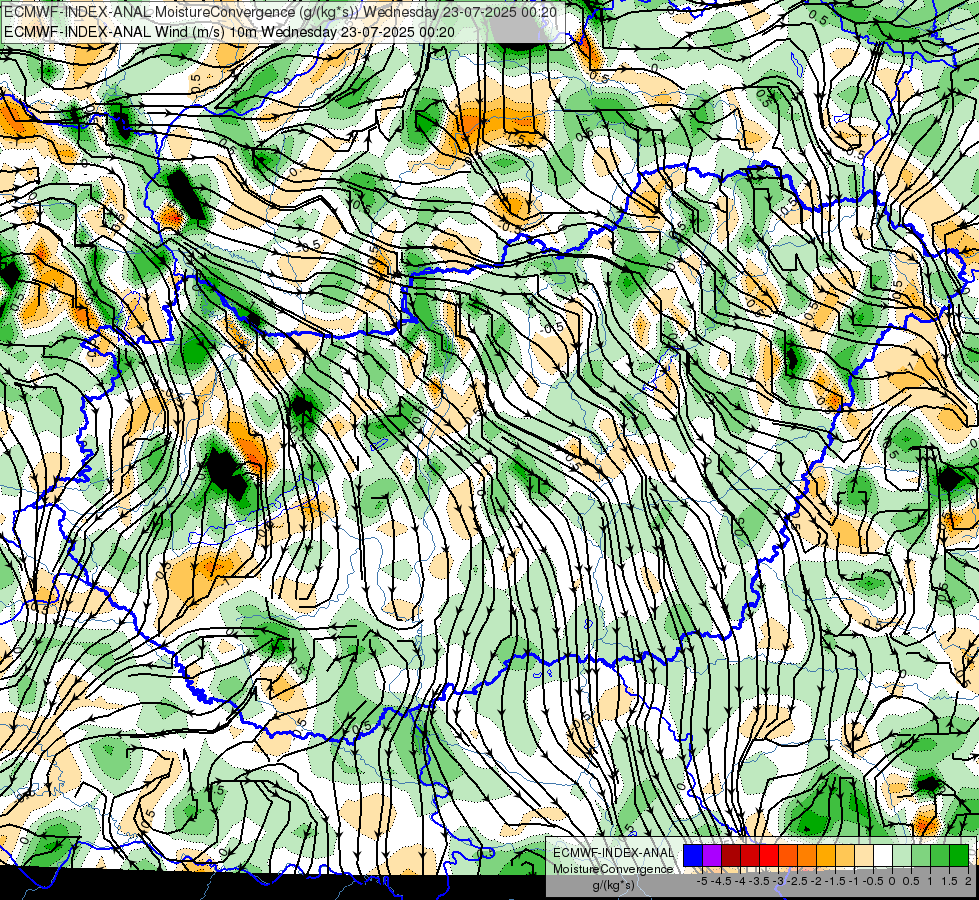Click the g/(kg*s) unit label in legend
Image resolution: width=979 pixels, height=900 pixels.
(x=614, y=886)
